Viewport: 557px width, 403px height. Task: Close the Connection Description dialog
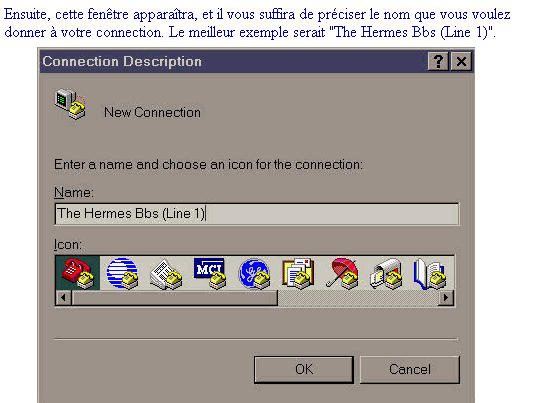pos(461,61)
